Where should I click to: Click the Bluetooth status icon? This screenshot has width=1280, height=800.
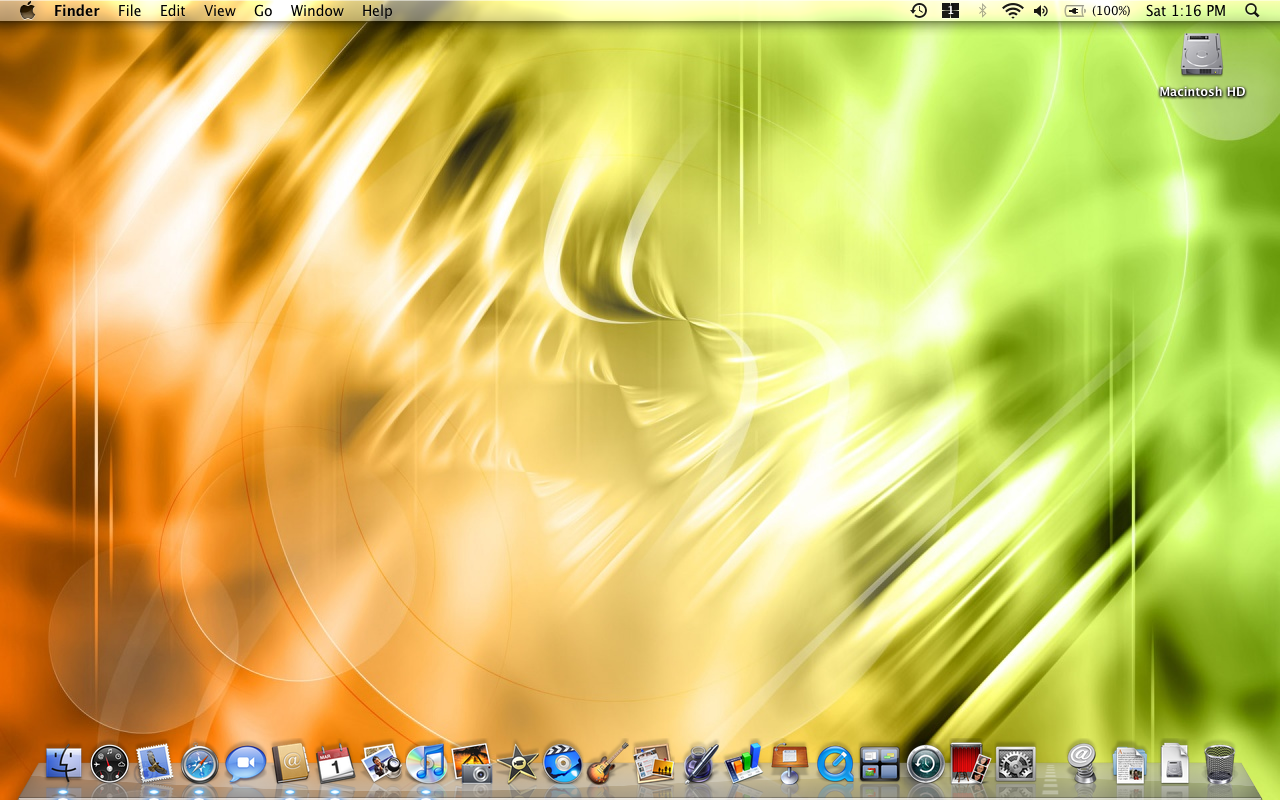point(982,11)
